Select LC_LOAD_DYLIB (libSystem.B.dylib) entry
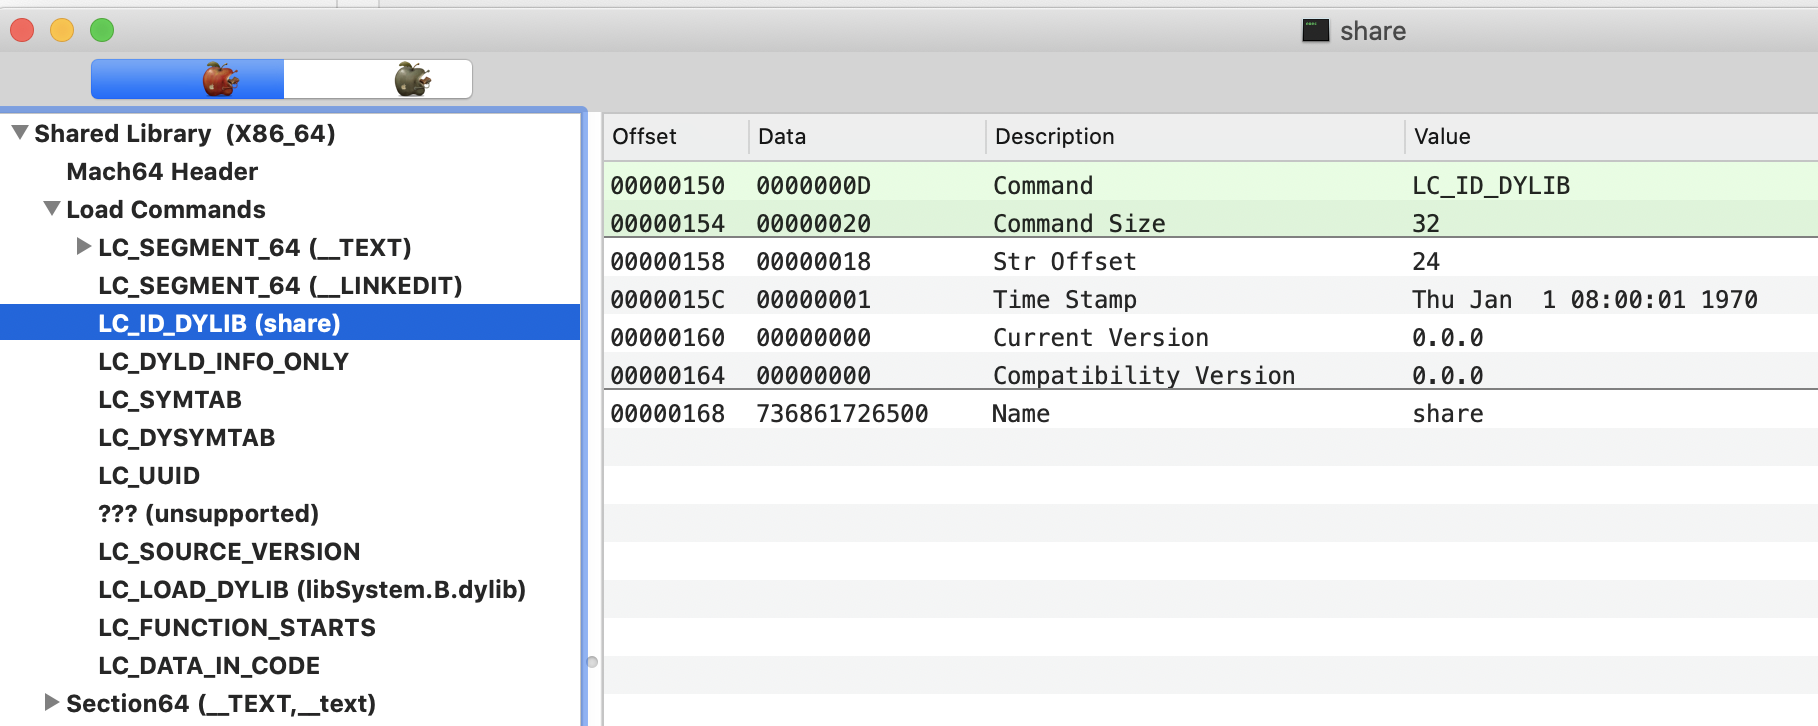1818x726 pixels. 312,590
